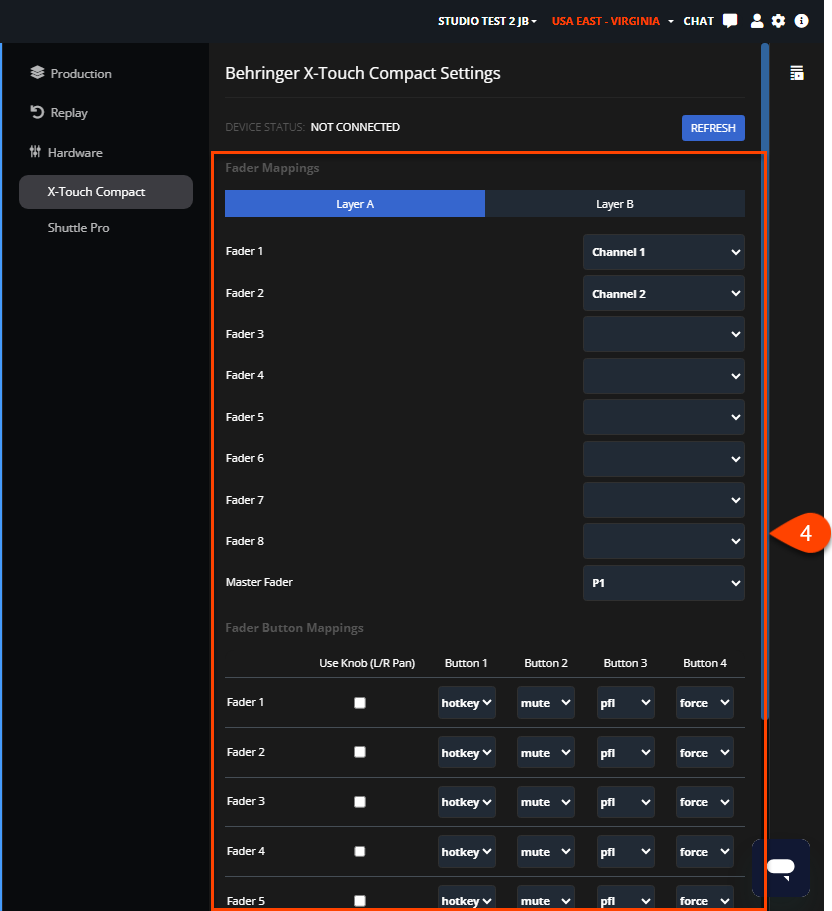The width and height of the screenshot is (832, 911).
Task: Select the Layer A tab
Action: pos(355,204)
